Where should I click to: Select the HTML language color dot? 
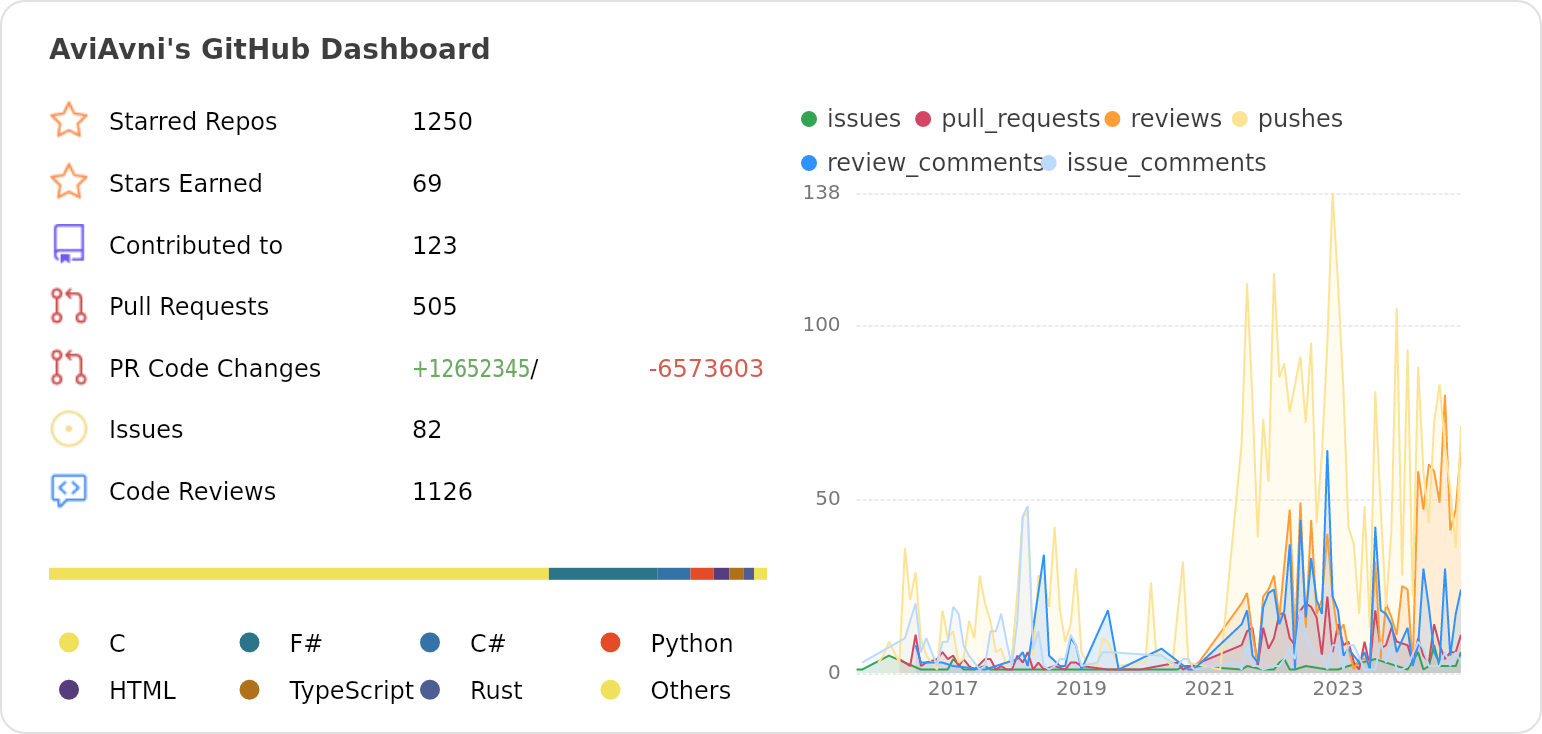(69, 689)
